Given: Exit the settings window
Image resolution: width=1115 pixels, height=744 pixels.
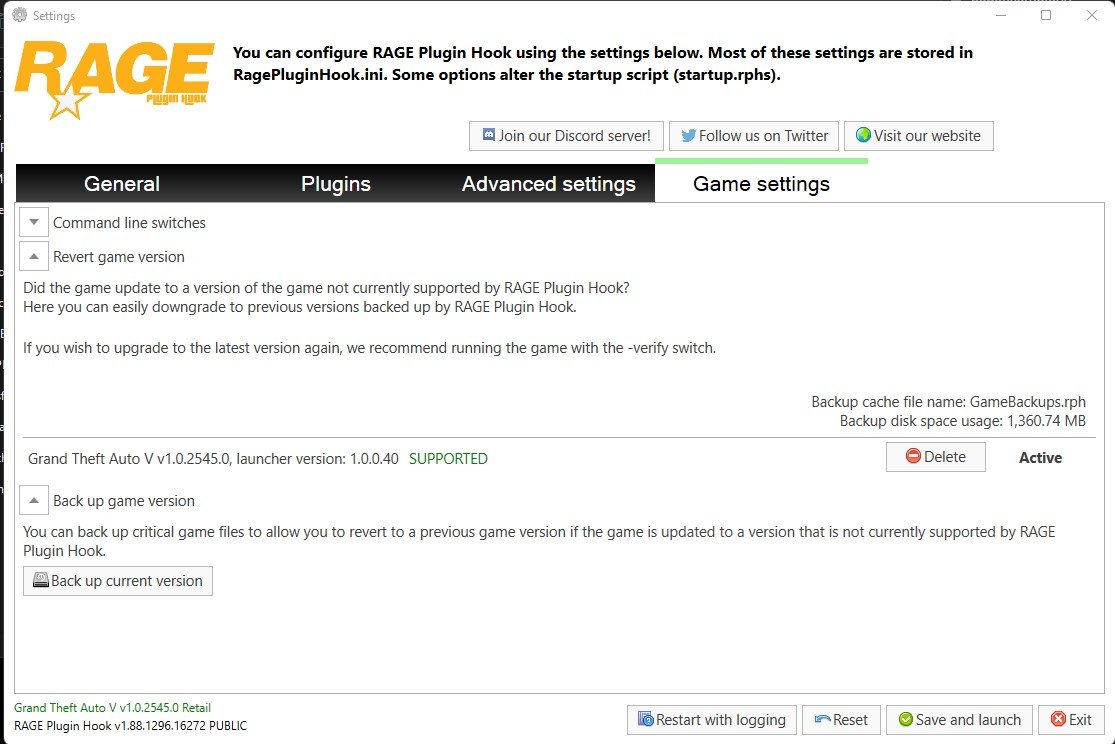Looking at the screenshot, I should (1071, 720).
